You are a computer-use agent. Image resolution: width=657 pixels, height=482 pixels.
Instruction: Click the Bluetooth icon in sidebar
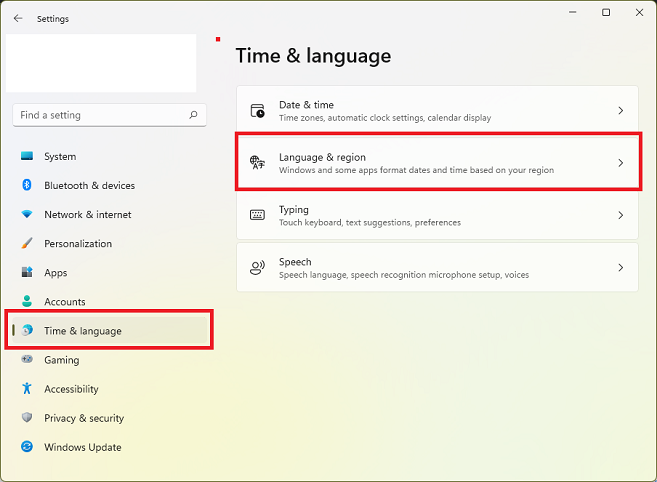pos(27,185)
